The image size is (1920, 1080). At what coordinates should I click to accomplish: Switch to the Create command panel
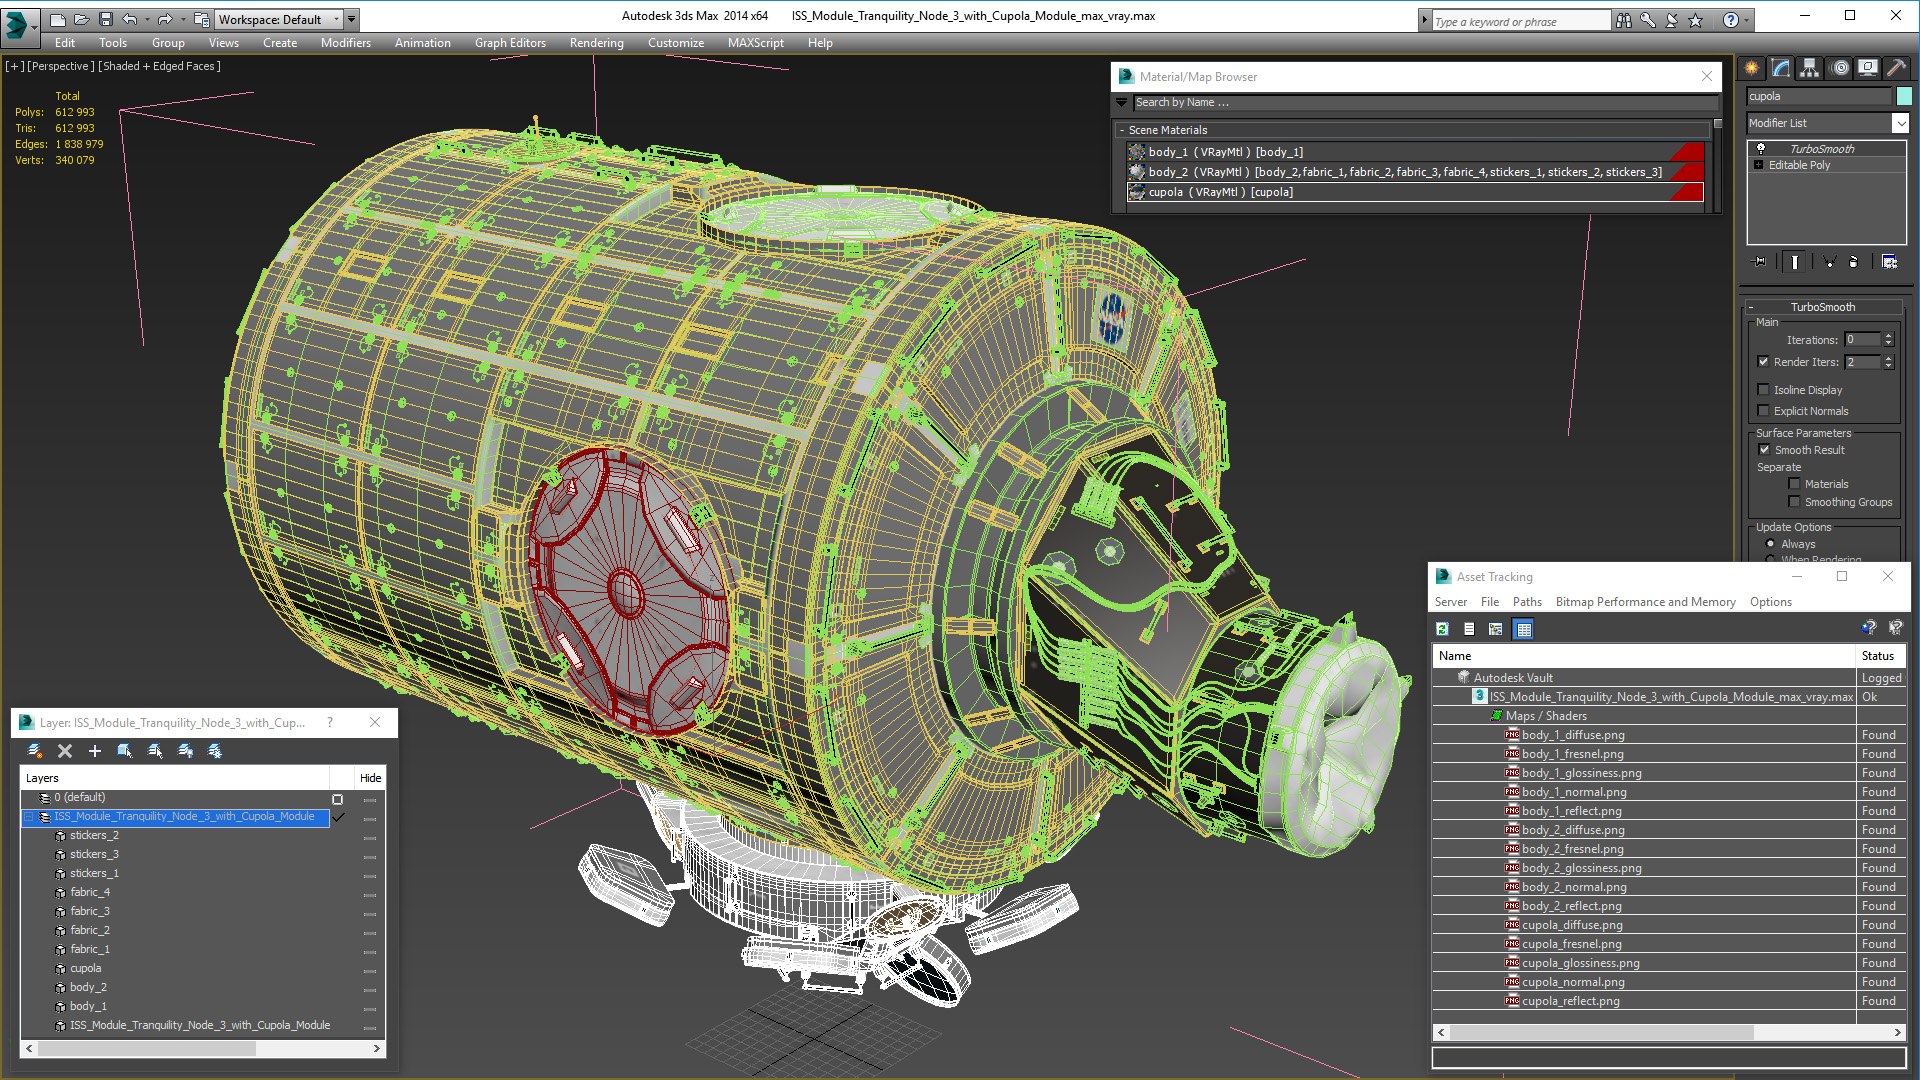point(1751,68)
